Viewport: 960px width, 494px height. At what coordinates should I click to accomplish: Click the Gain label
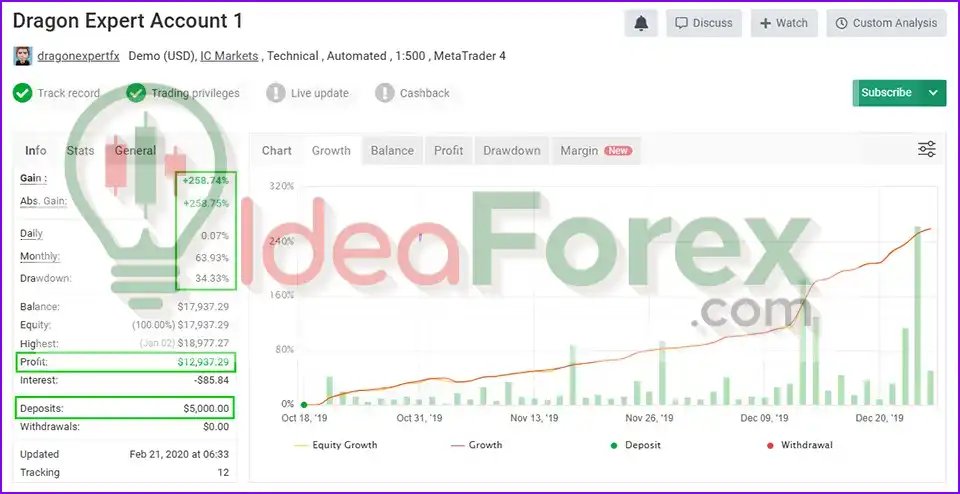point(33,178)
